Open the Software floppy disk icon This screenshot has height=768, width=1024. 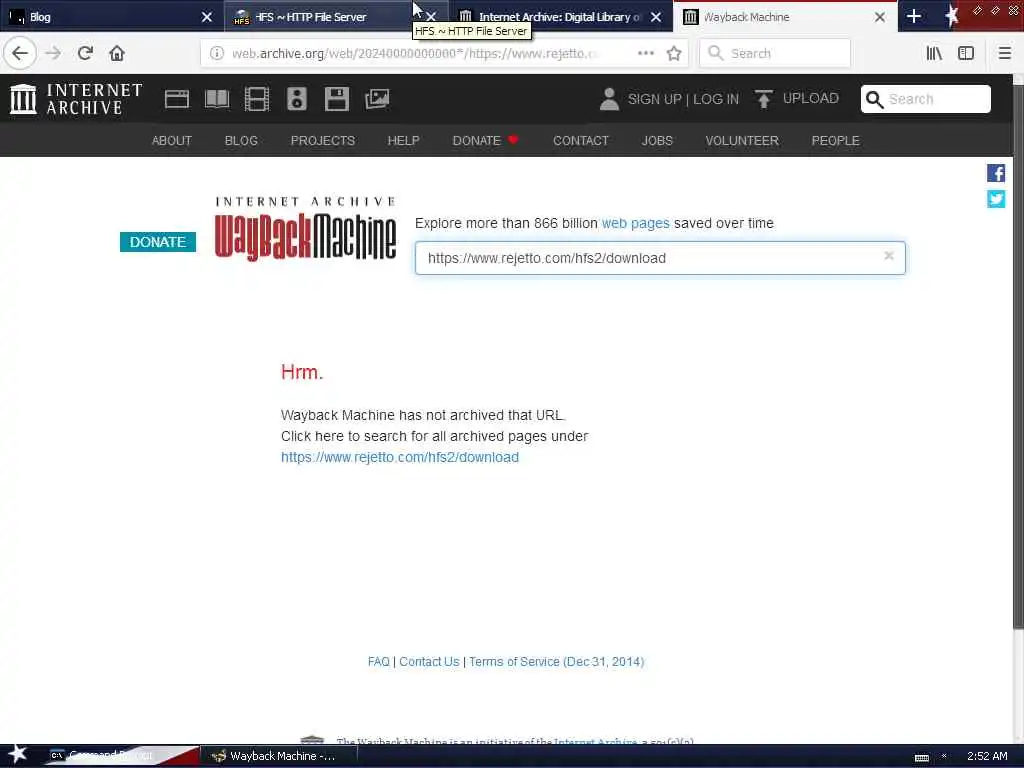coord(336,99)
